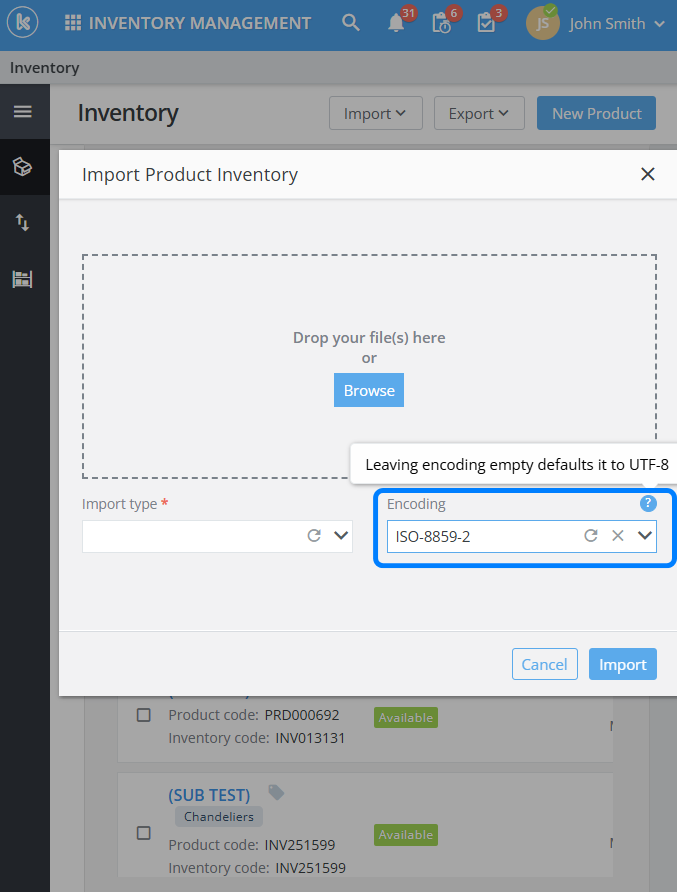
Task: Open the warehouse sidebar icon
Action: click(22, 279)
